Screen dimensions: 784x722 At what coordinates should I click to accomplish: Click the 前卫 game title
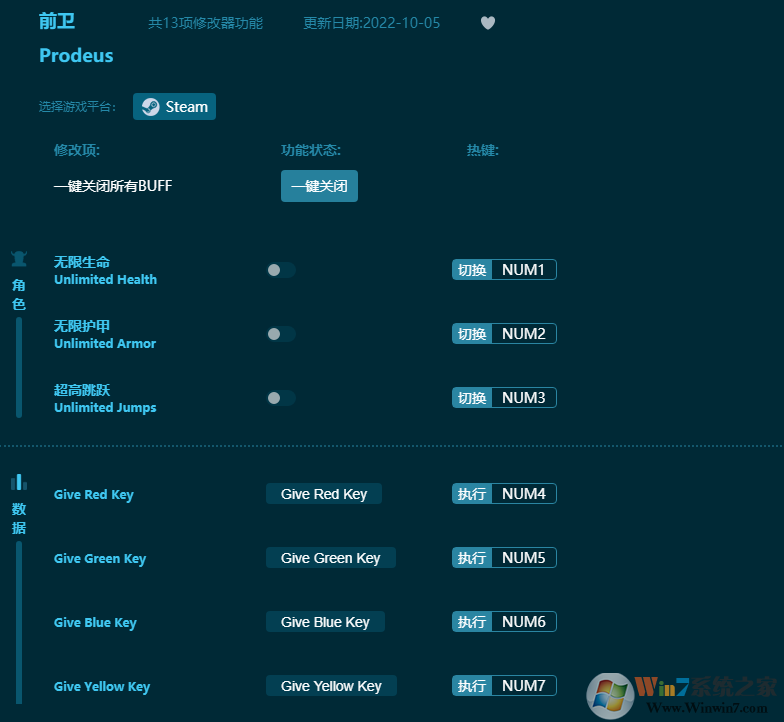click(x=57, y=22)
